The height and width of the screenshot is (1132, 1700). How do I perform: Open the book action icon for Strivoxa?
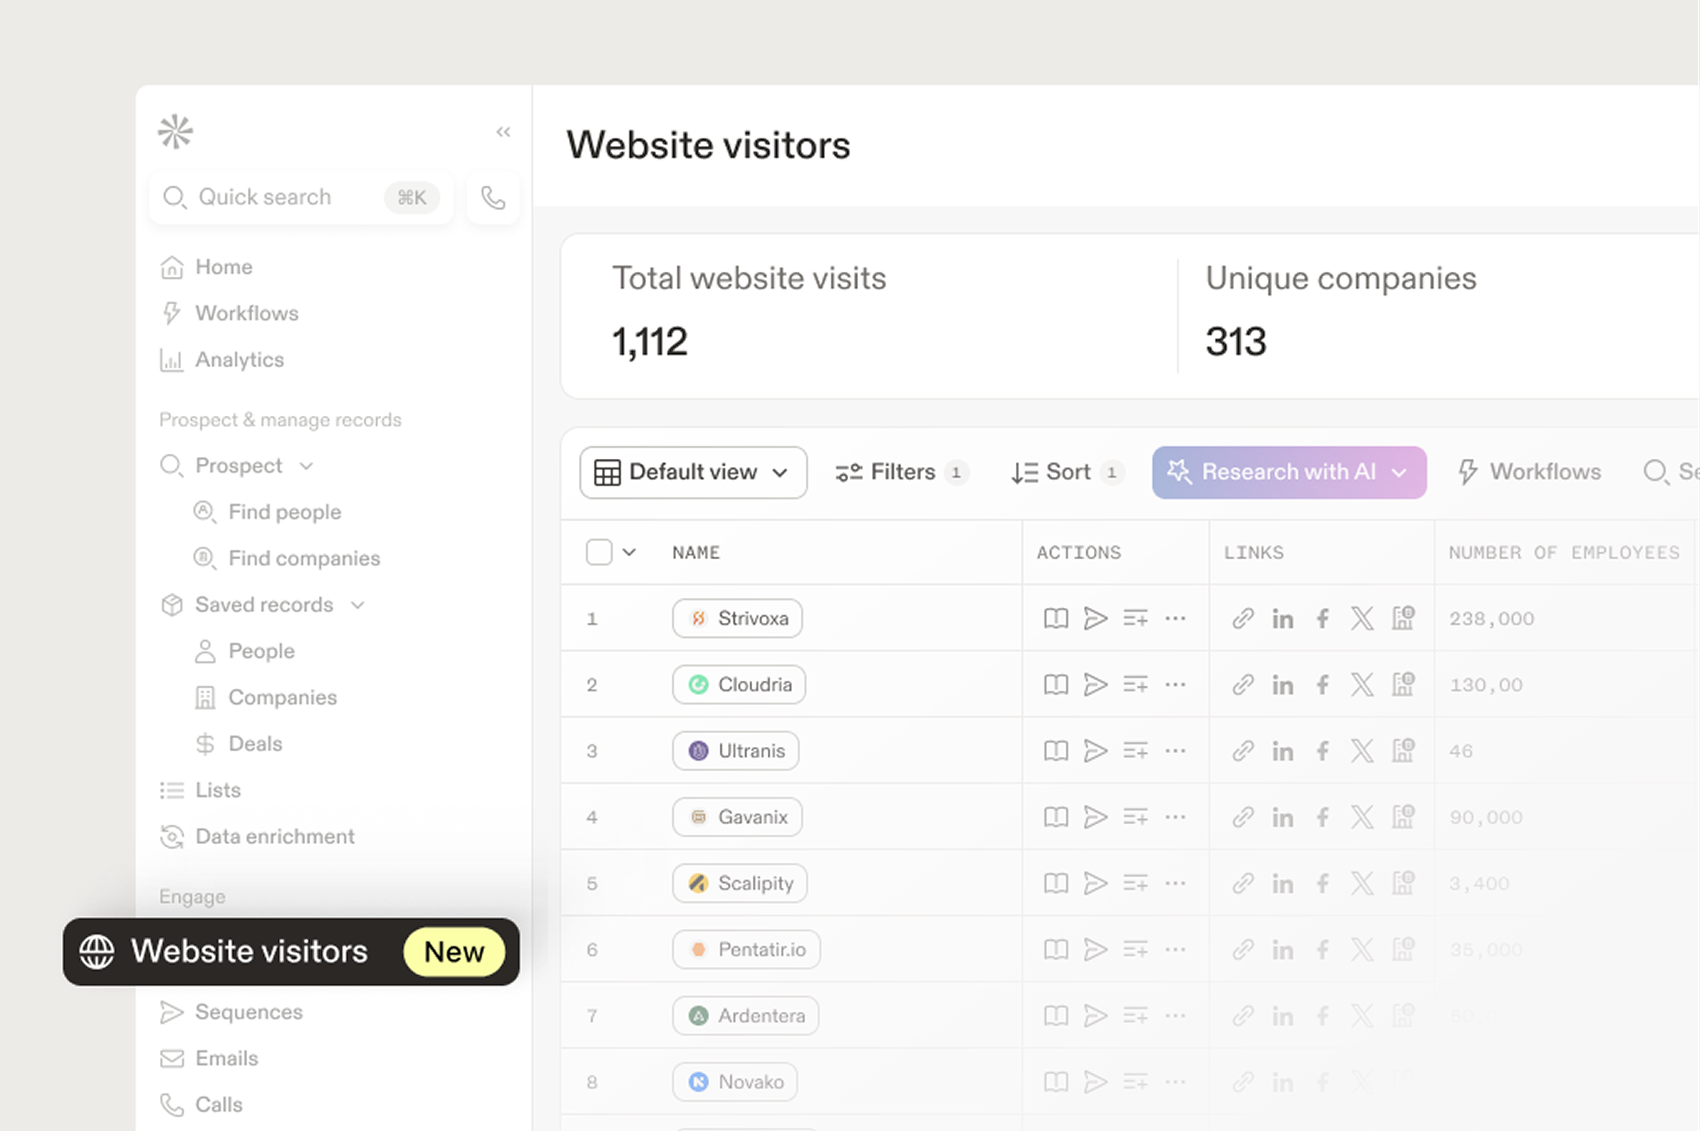1055,618
